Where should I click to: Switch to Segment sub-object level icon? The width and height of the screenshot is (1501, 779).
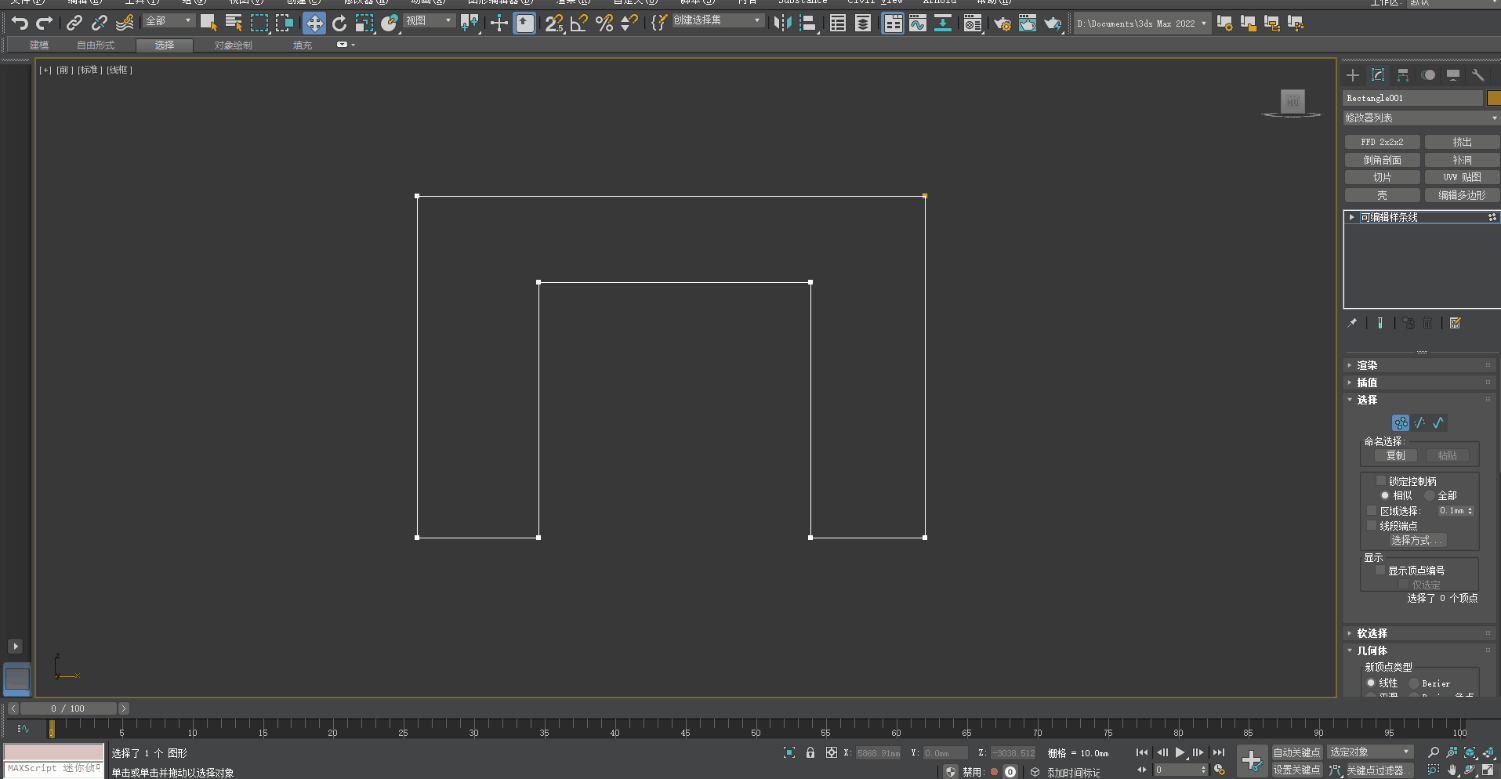pos(1419,423)
